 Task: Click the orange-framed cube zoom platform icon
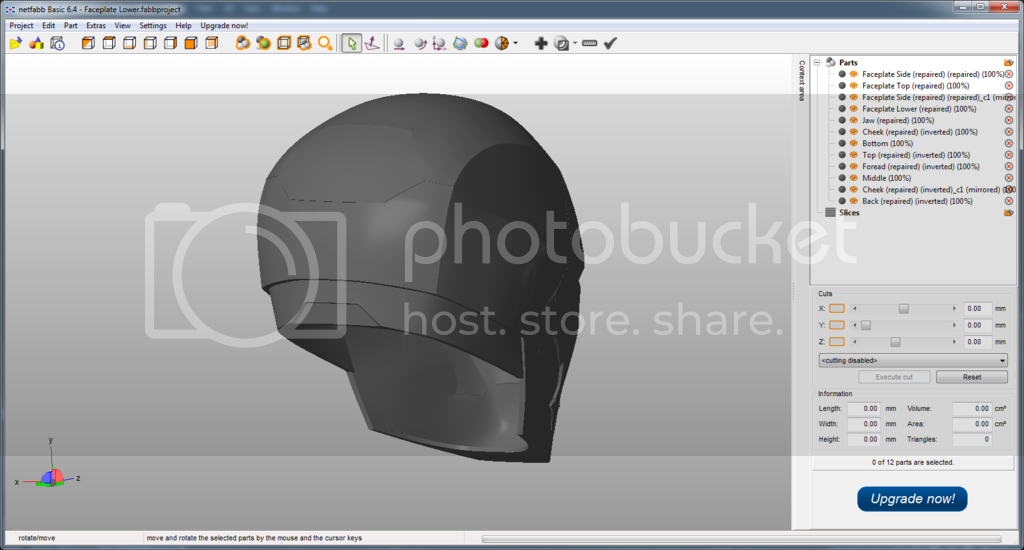(284, 44)
